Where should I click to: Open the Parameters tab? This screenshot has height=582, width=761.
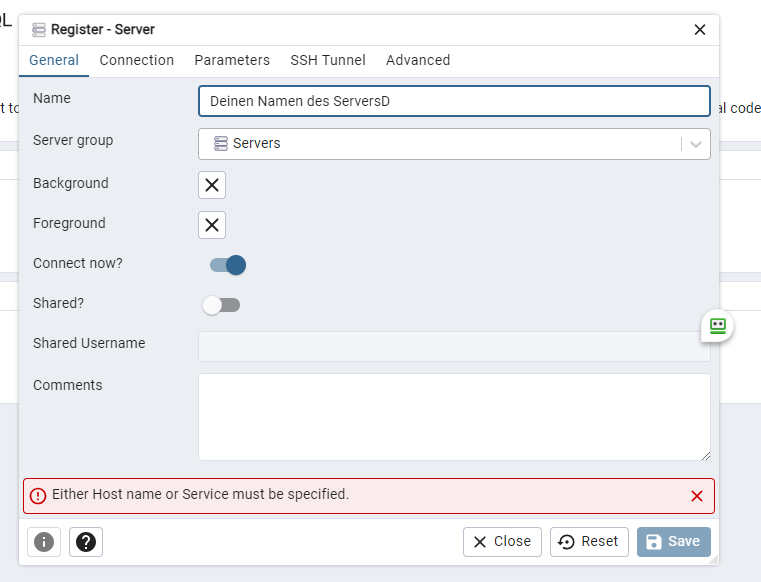pos(232,60)
